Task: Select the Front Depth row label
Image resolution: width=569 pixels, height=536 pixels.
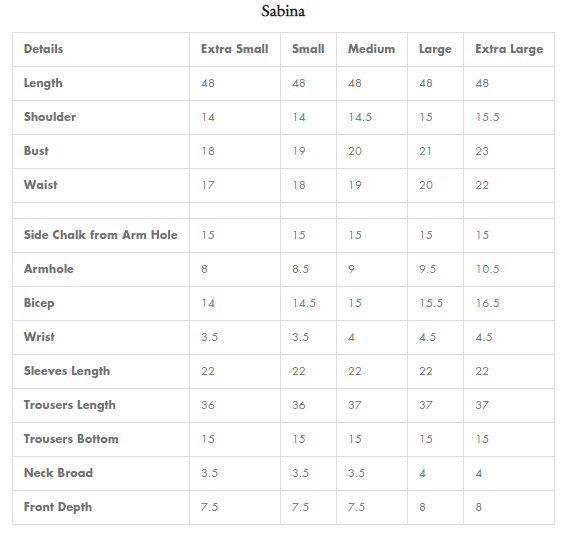Action: click(x=58, y=507)
